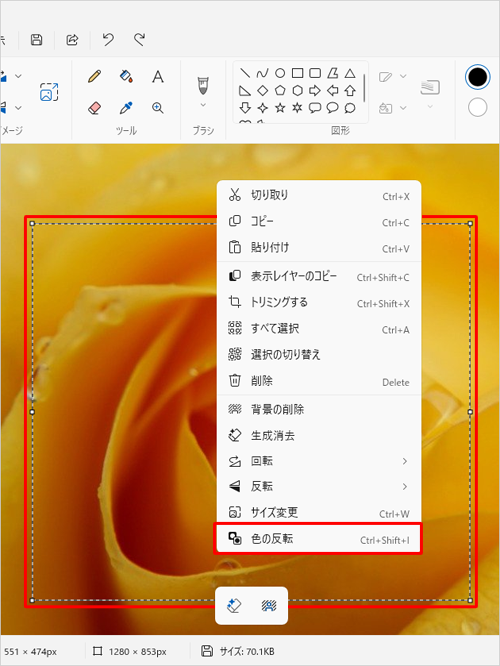Select the black primary color swatch
500x666 pixels.
tap(477, 77)
